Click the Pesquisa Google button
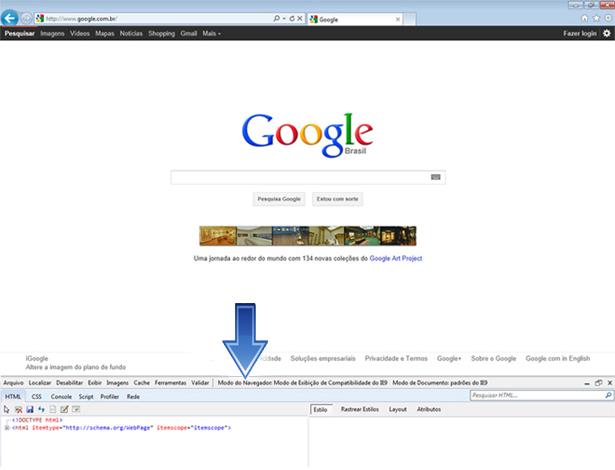The image size is (615, 470). (279, 199)
